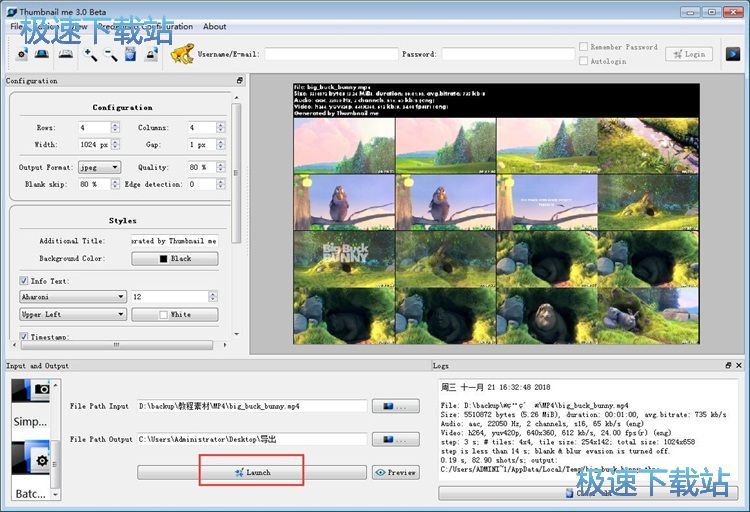
Task: Click the grey scanner device toolbar icon
Action: (x=66, y=54)
